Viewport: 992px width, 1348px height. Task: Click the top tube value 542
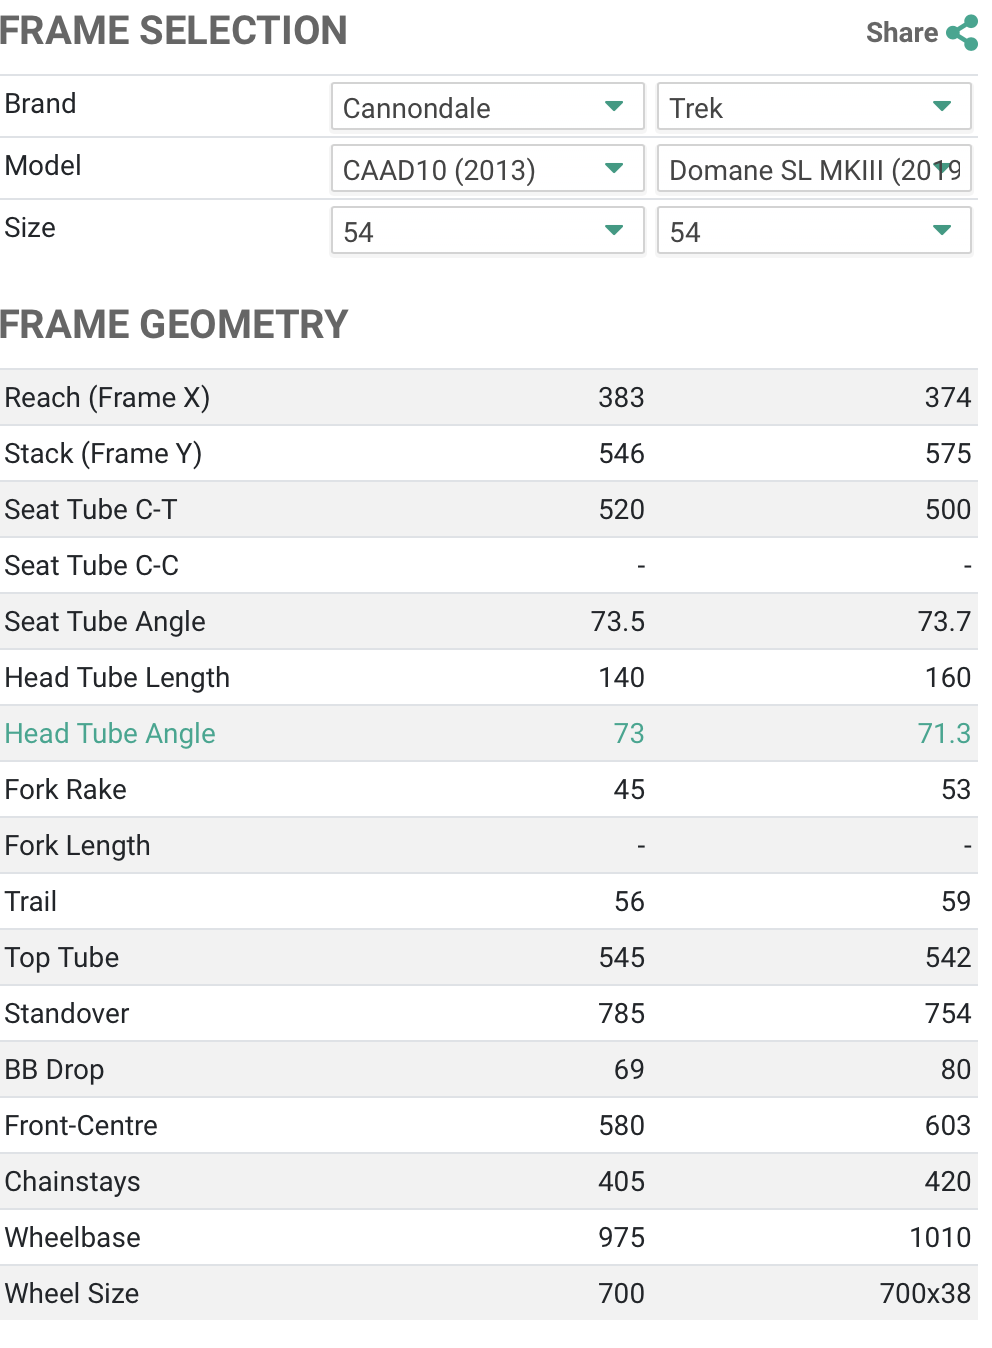(x=948, y=958)
